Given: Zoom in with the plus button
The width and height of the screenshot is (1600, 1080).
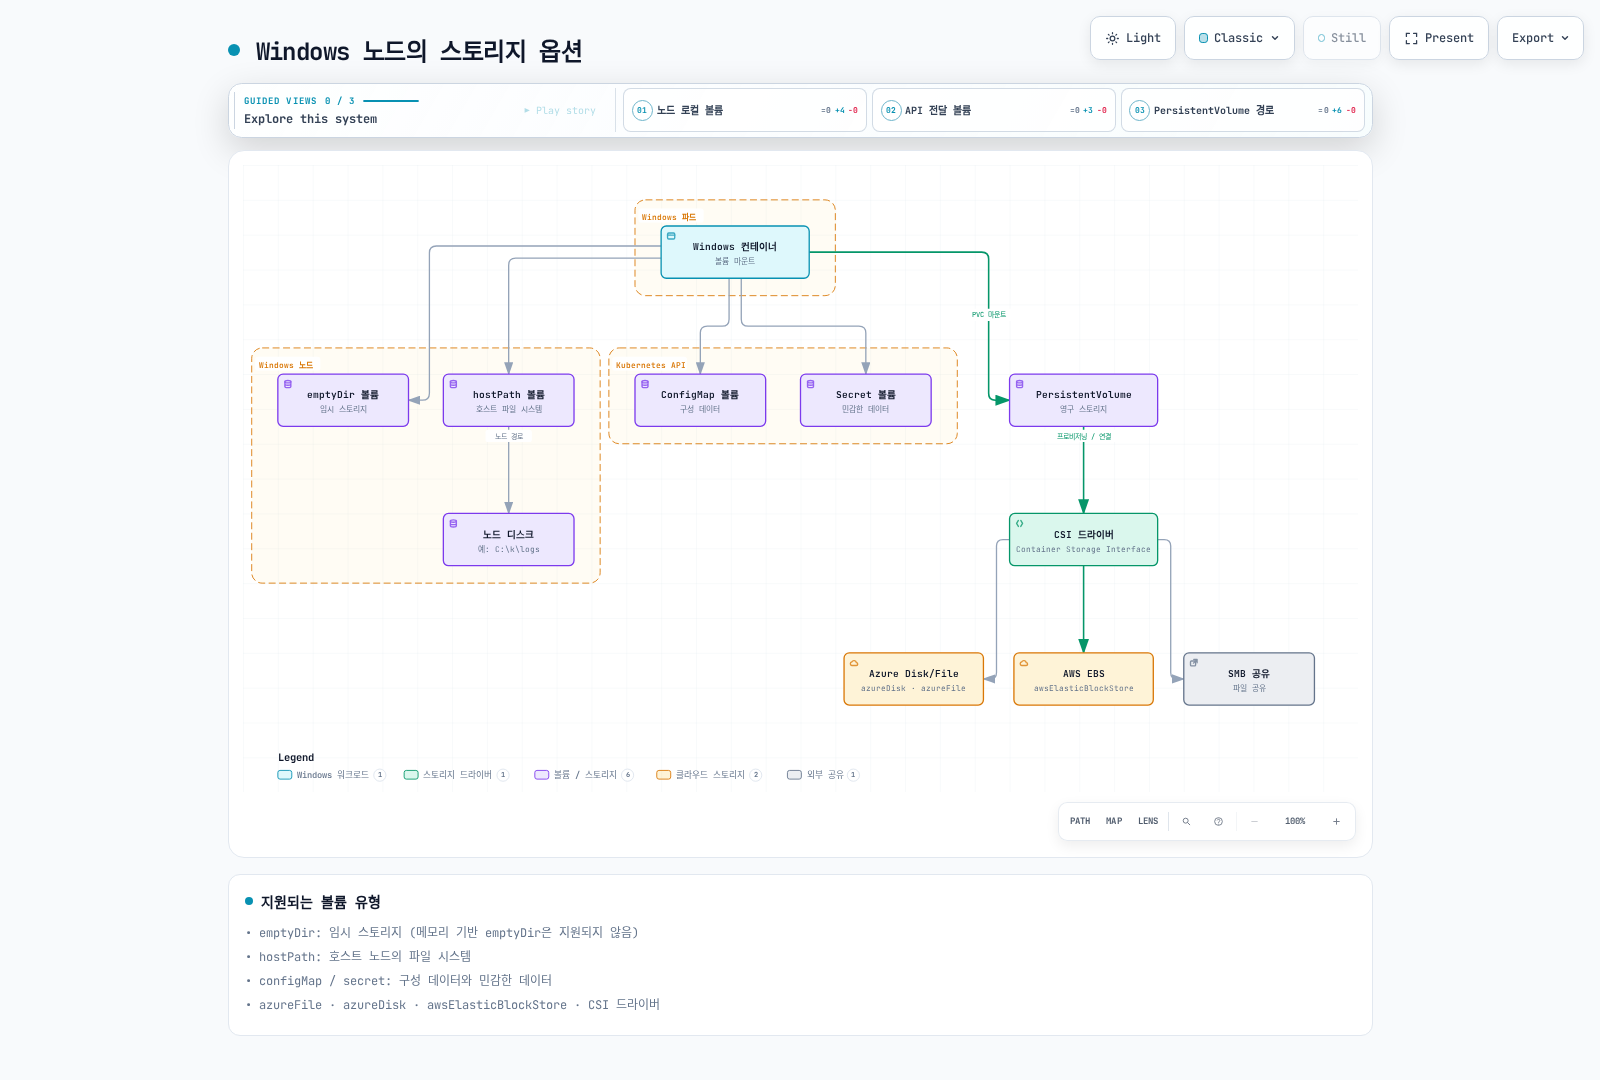Looking at the screenshot, I should (x=1336, y=821).
